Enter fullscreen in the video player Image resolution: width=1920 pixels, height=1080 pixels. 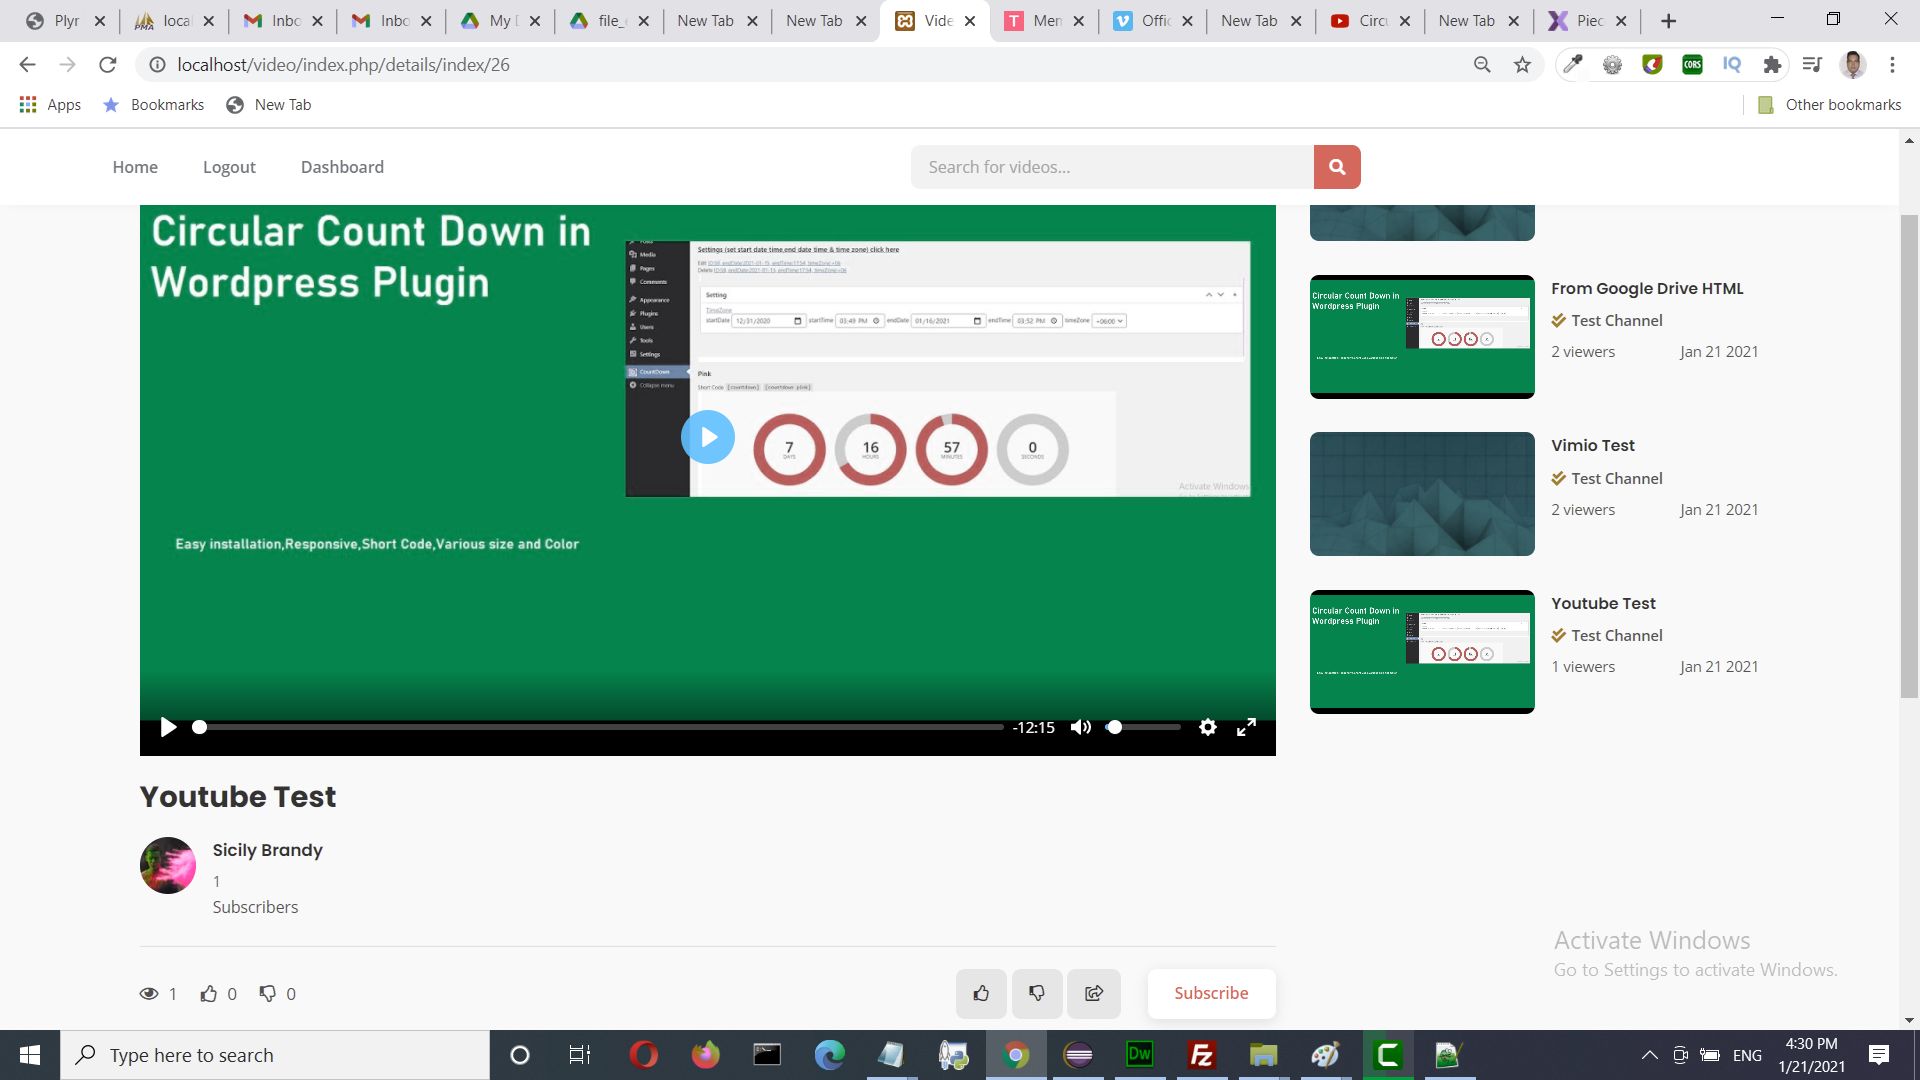coord(1246,727)
